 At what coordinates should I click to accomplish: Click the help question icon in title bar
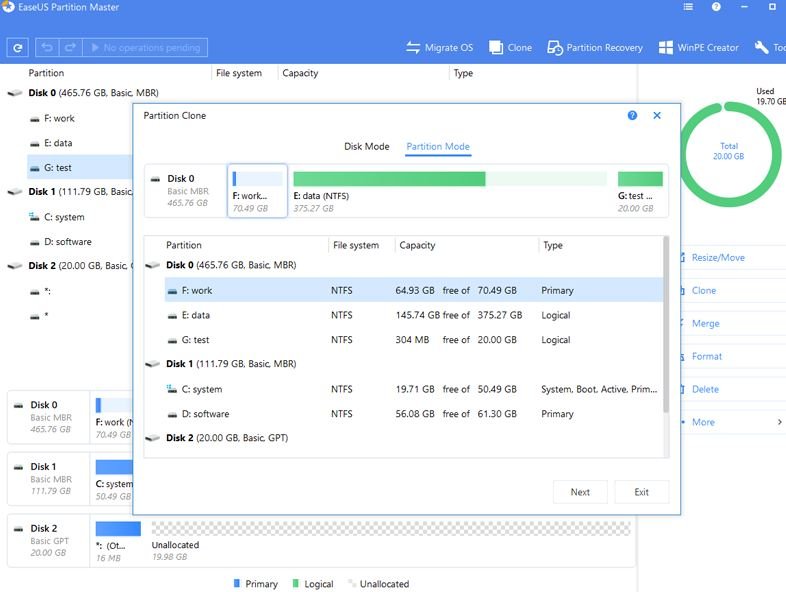click(x=716, y=7)
